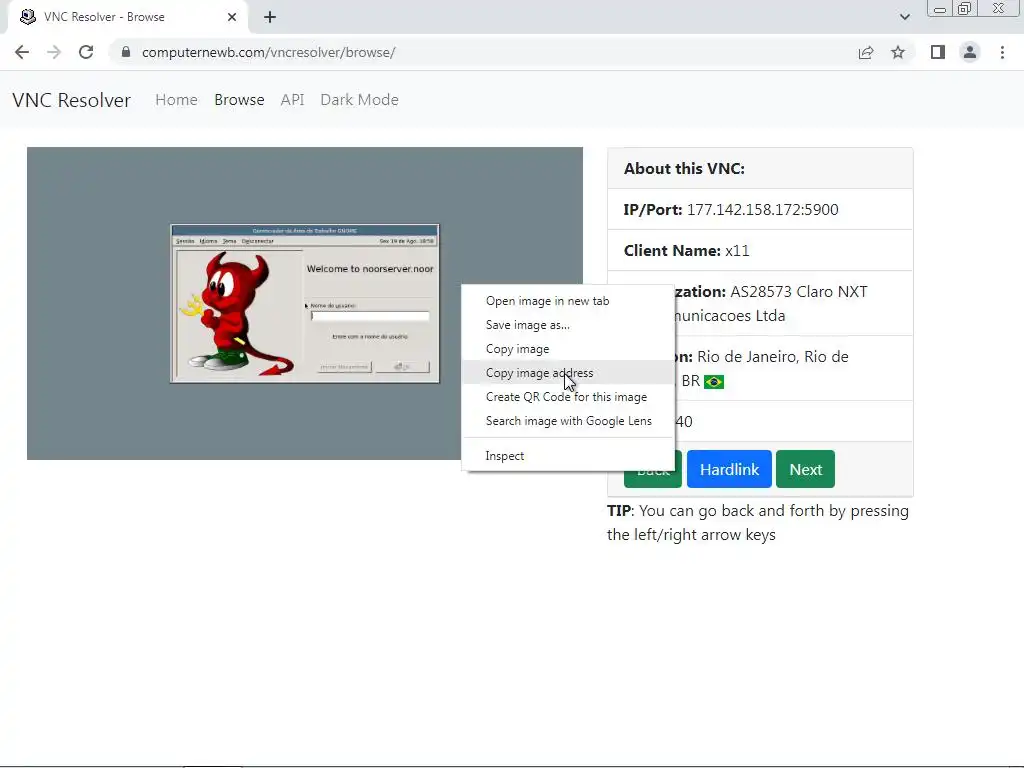Viewport: 1024px width, 768px height.
Task: Click the padlock site info icon
Action: pyautogui.click(x=125, y=52)
